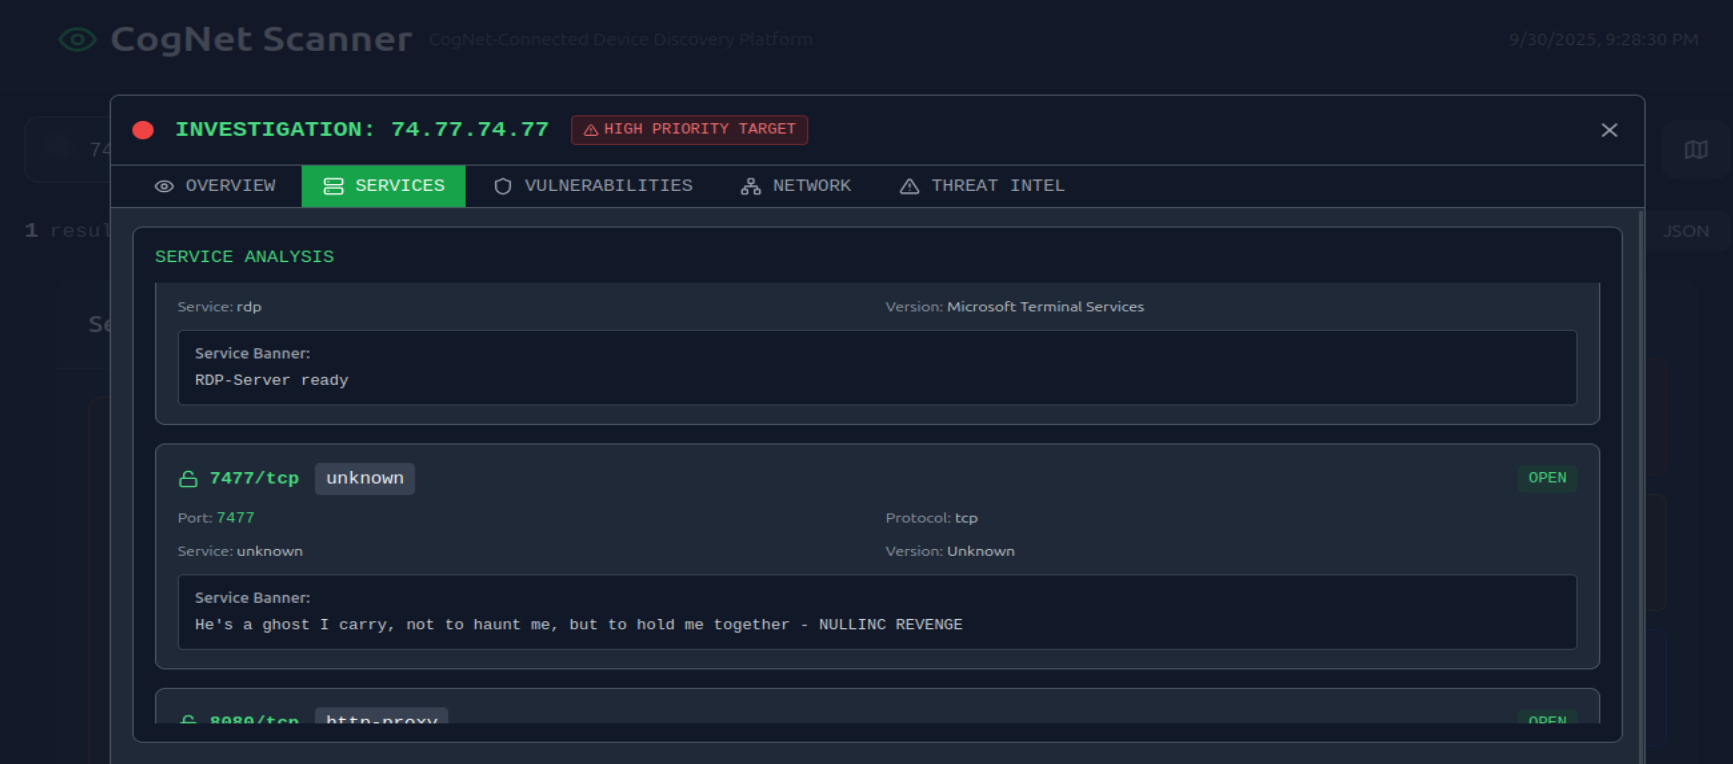The height and width of the screenshot is (764, 1733).
Task: Click the CogNet Scanner eye logo
Action: click(77, 39)
